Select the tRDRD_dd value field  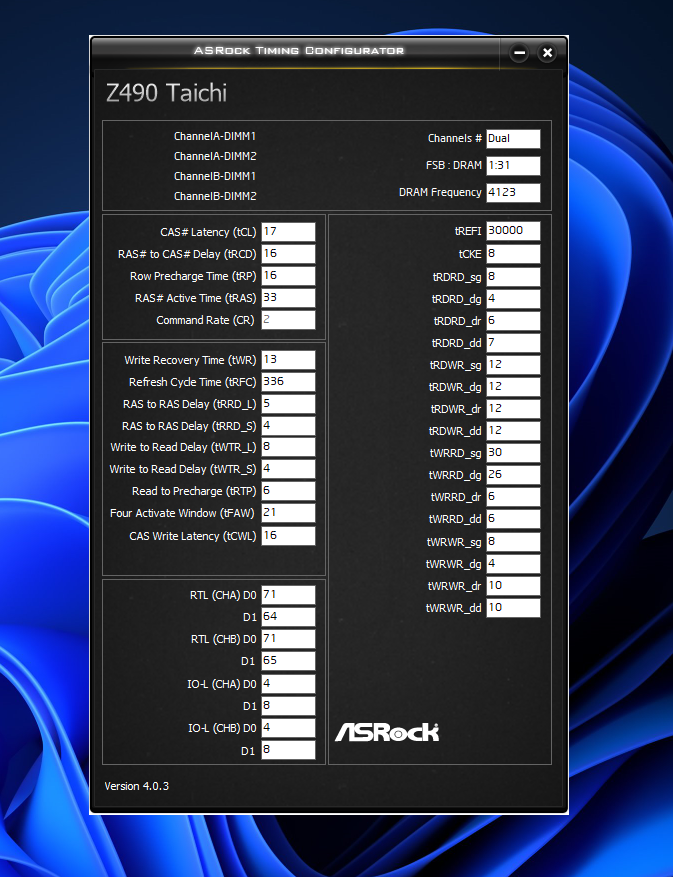[513, 342]
